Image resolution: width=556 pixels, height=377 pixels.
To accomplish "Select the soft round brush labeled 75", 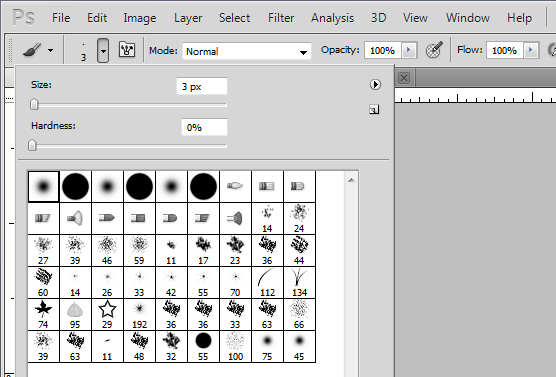I will pyautogui.click(x=267, y=346).
